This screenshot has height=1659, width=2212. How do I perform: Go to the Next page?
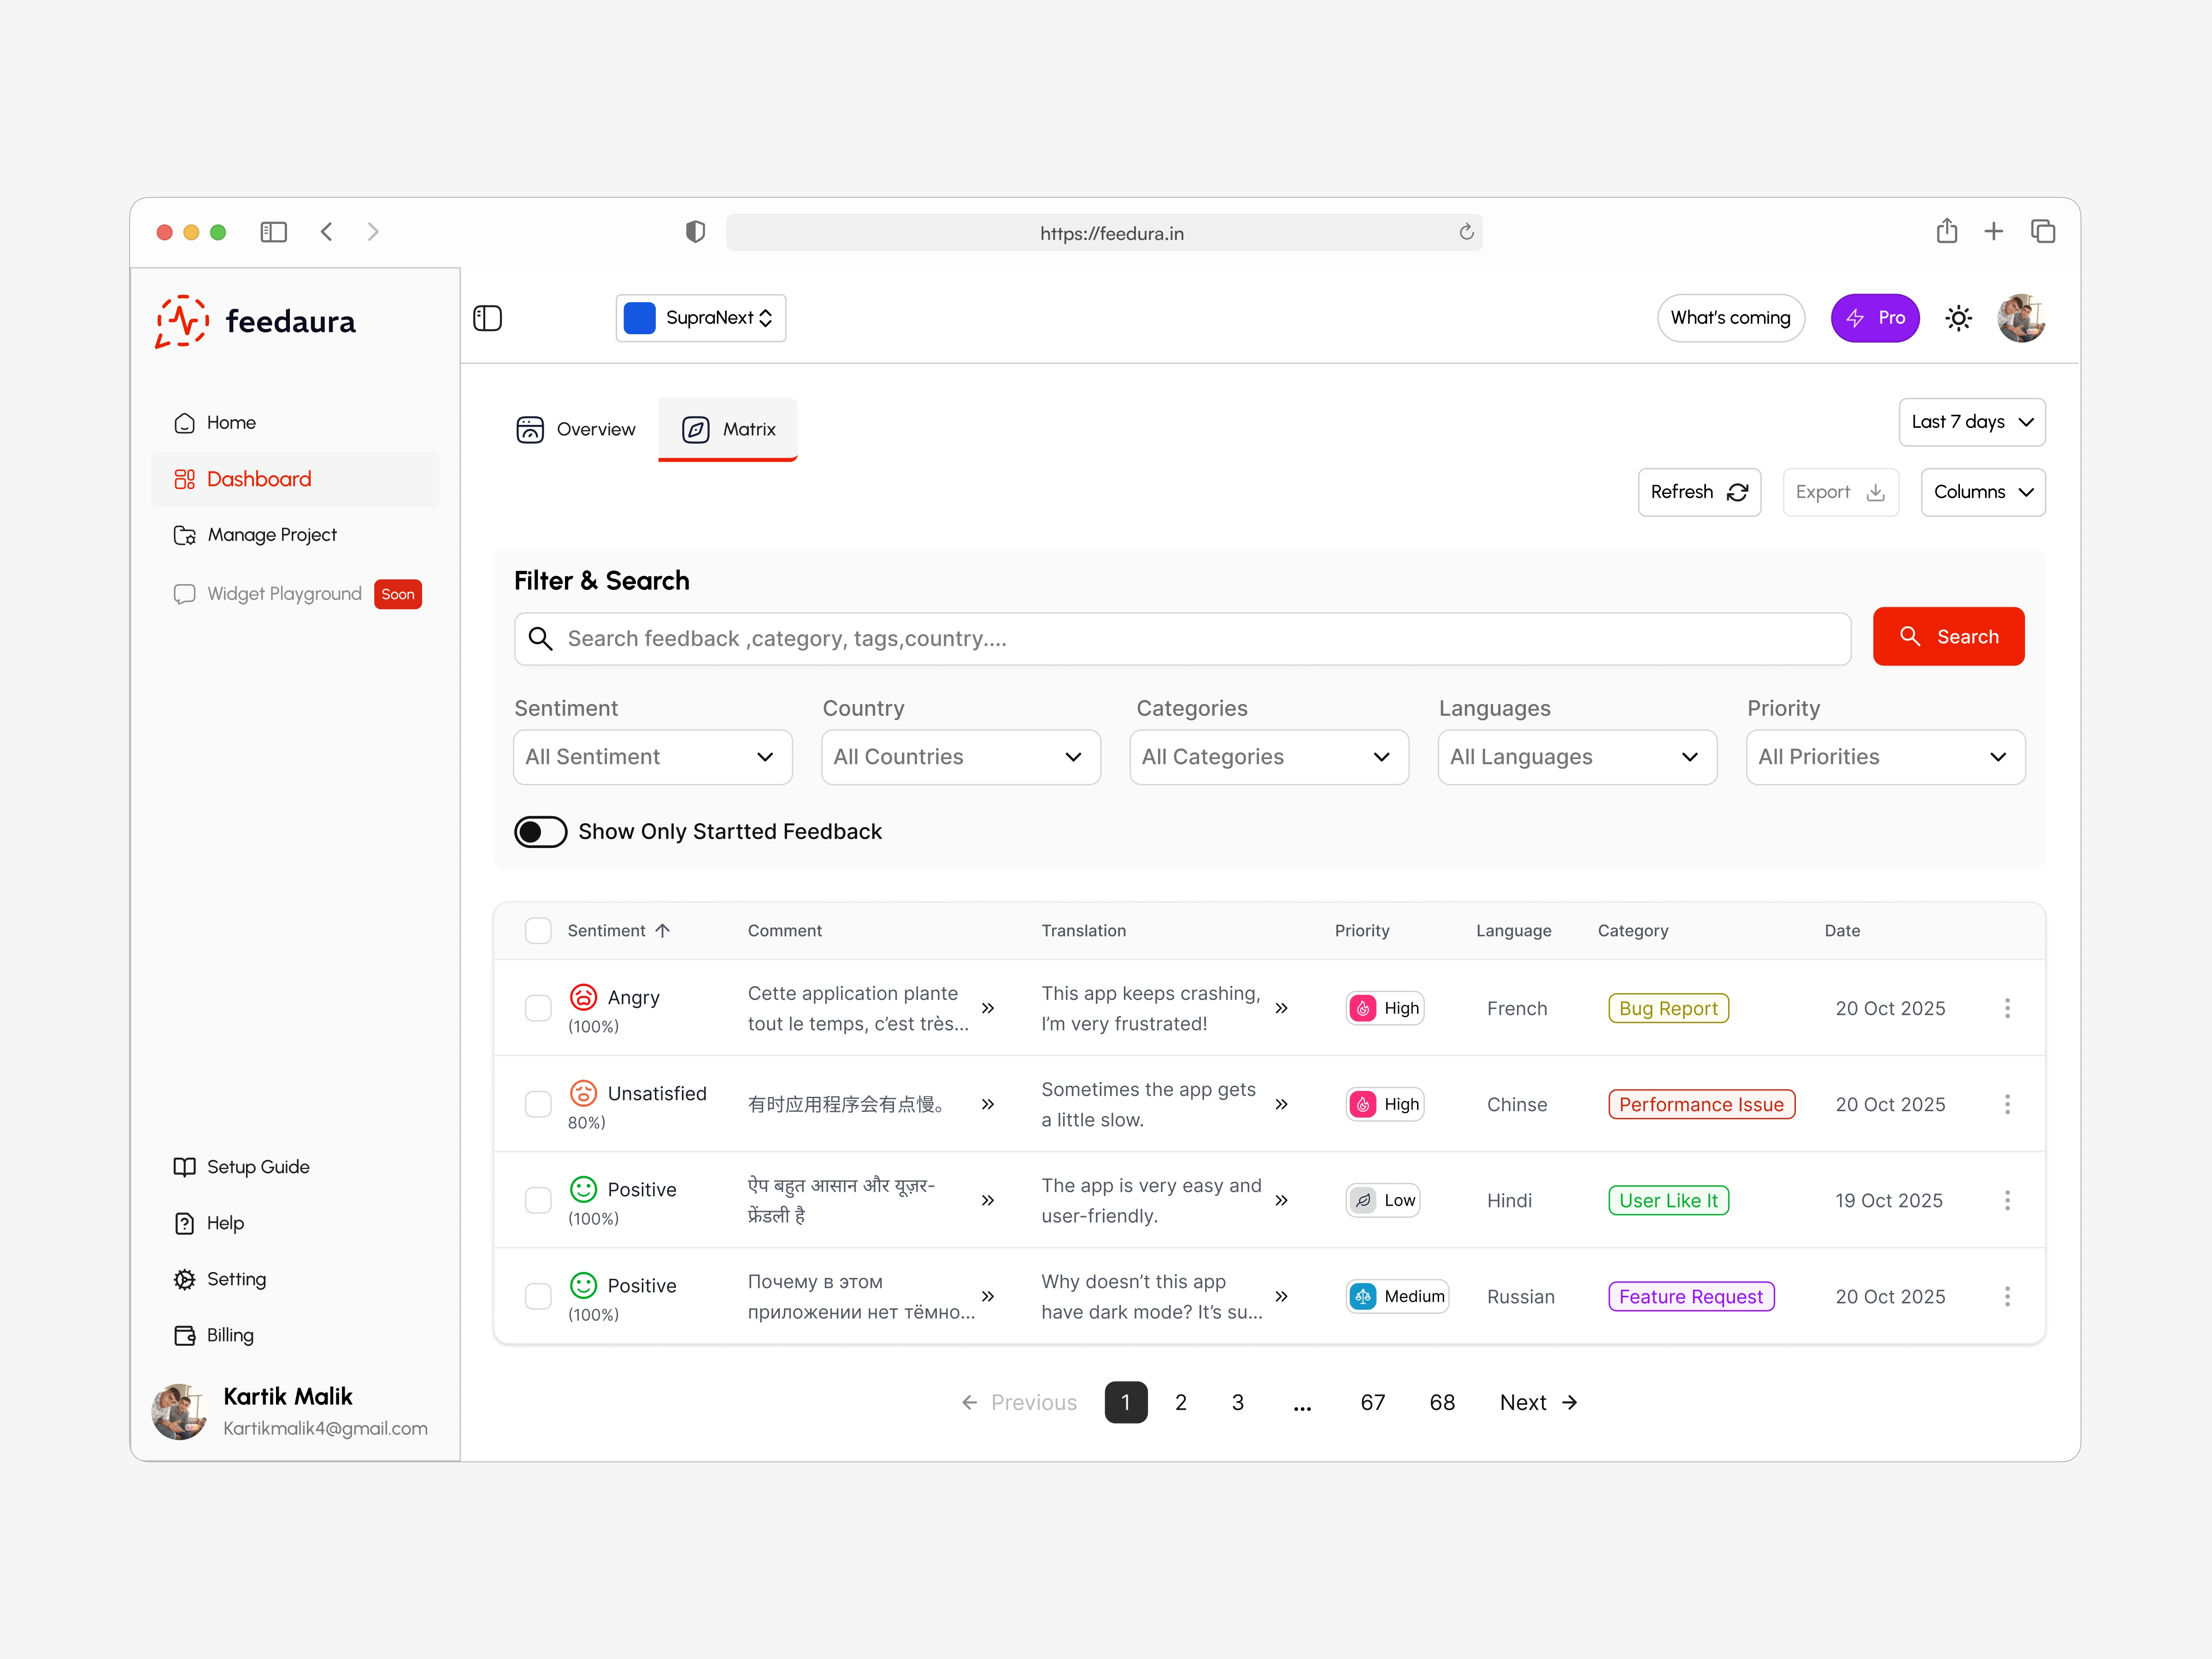tap(1537, 1402)
